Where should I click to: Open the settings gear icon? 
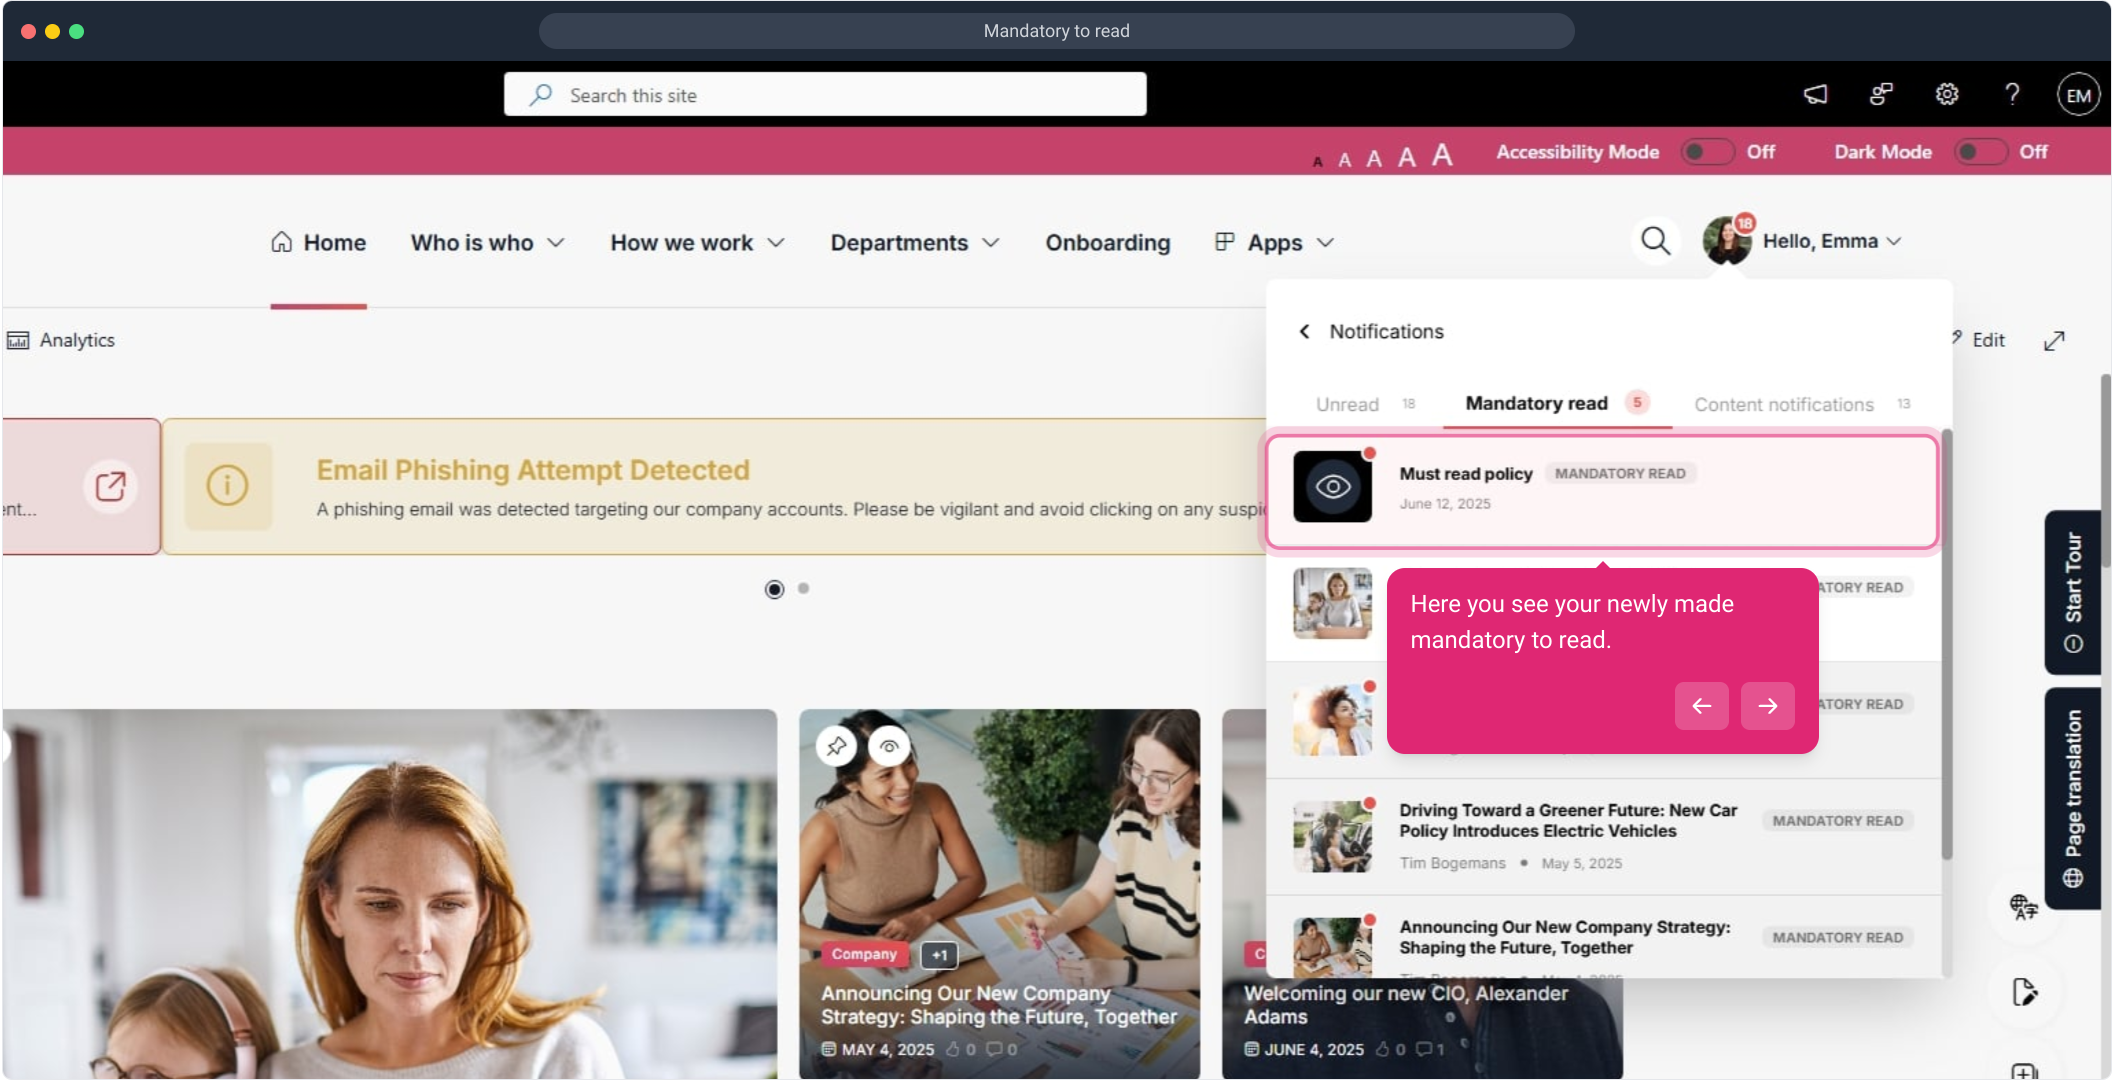tap(1946, 94)
